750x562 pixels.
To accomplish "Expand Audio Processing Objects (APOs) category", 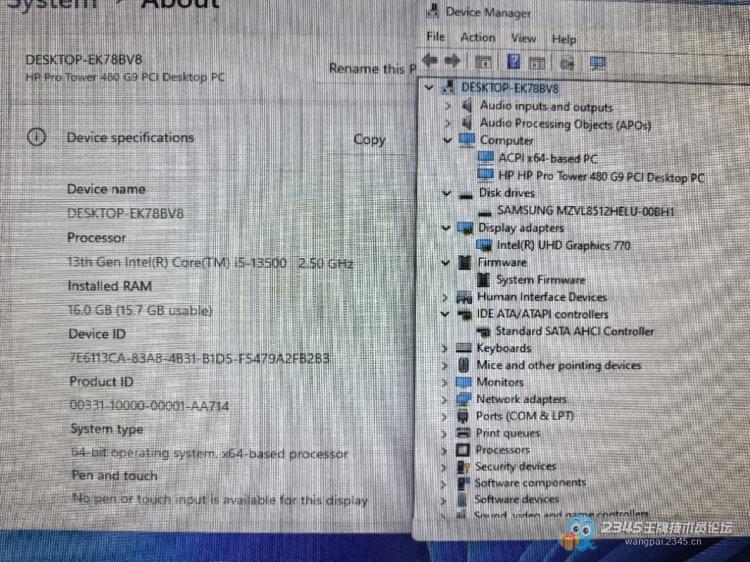I will [x=448, y=122].
